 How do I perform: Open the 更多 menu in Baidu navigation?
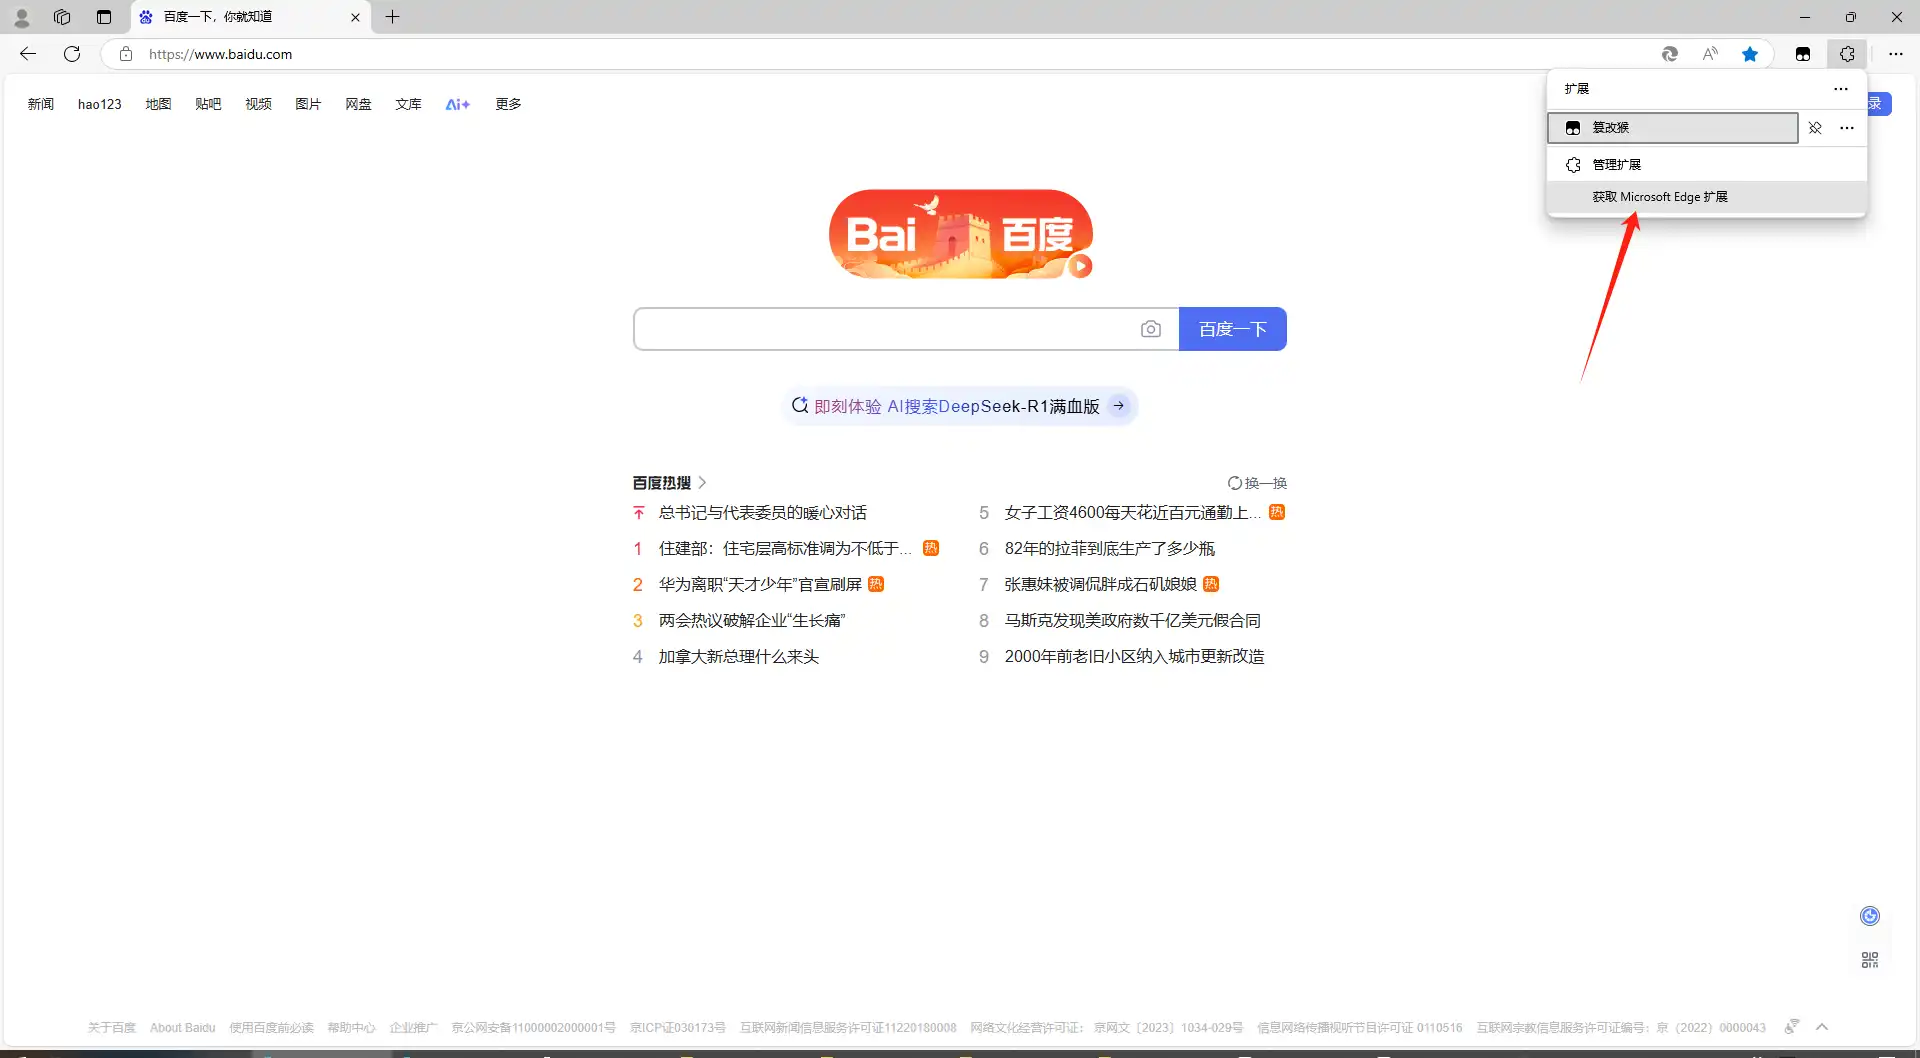click(x=507, y=104)
